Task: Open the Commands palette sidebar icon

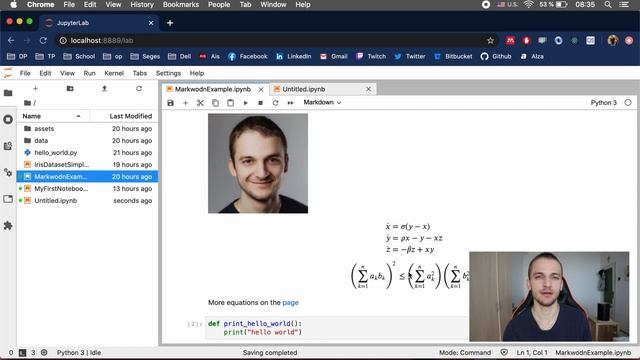Action: click(x=8, y=146)
